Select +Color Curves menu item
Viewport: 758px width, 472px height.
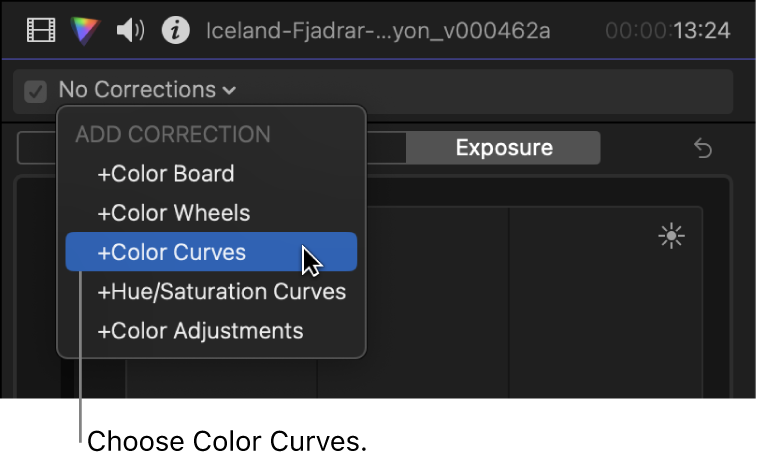pyautogui.click(x=172, y=253)
